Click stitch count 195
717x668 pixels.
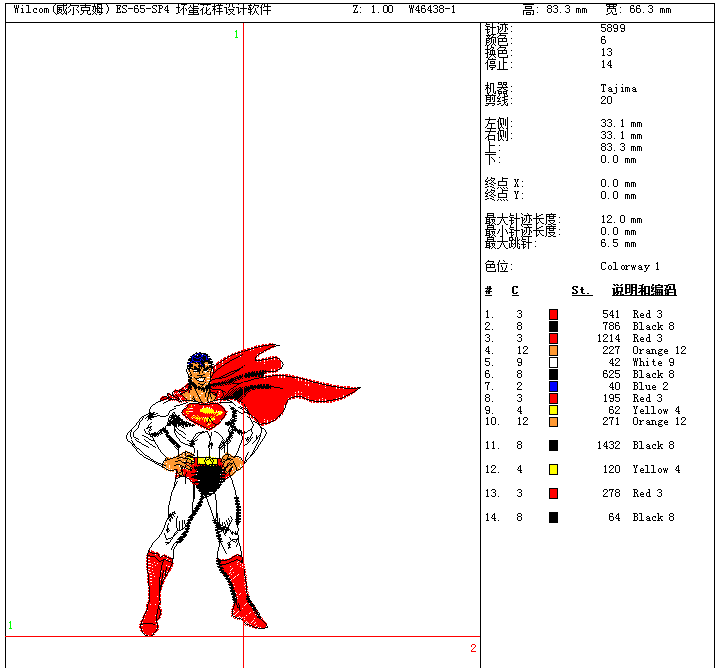click(611, 399)
